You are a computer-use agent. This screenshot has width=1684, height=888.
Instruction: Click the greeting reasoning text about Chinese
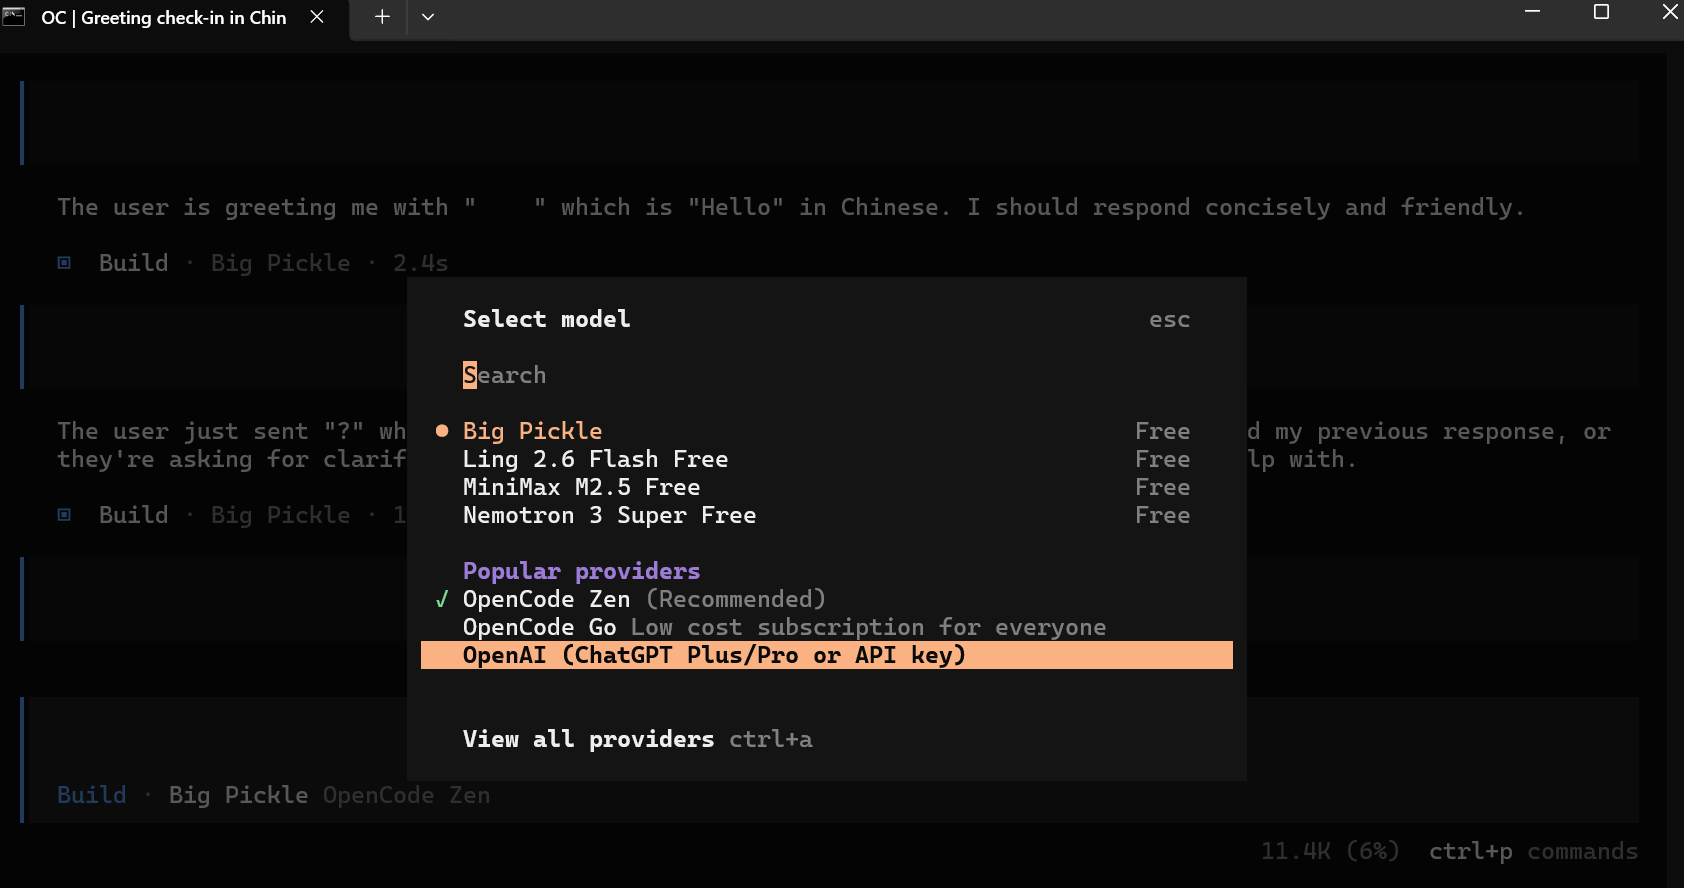791,207
